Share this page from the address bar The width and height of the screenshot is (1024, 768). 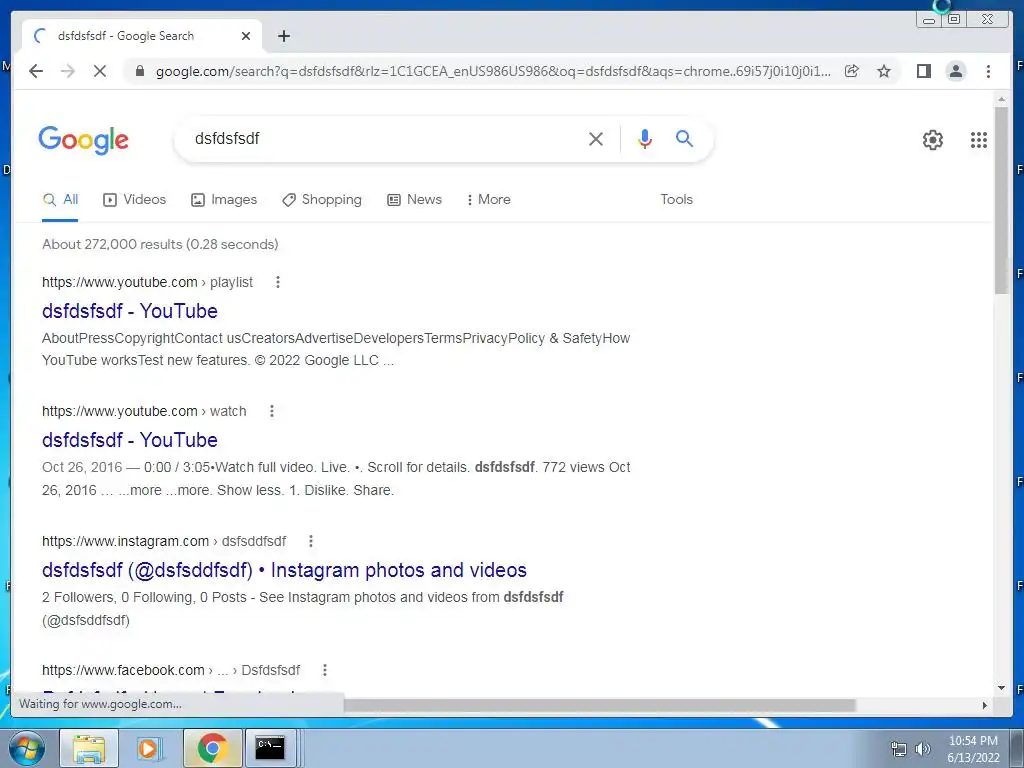[852, 71]
